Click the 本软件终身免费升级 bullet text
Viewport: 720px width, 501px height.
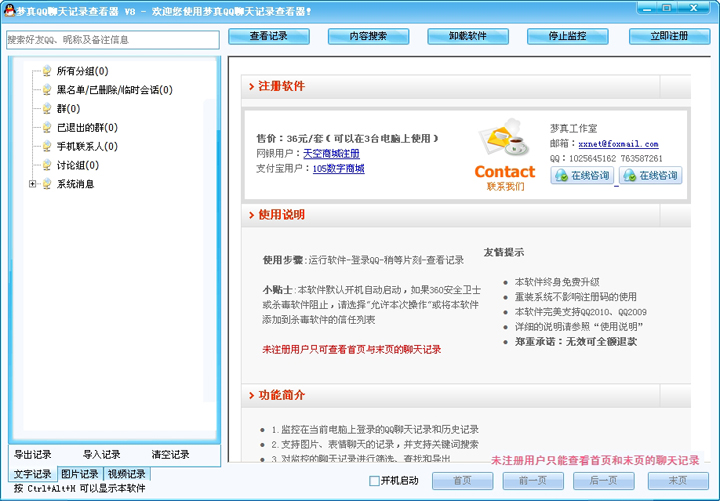coord(557,282)
